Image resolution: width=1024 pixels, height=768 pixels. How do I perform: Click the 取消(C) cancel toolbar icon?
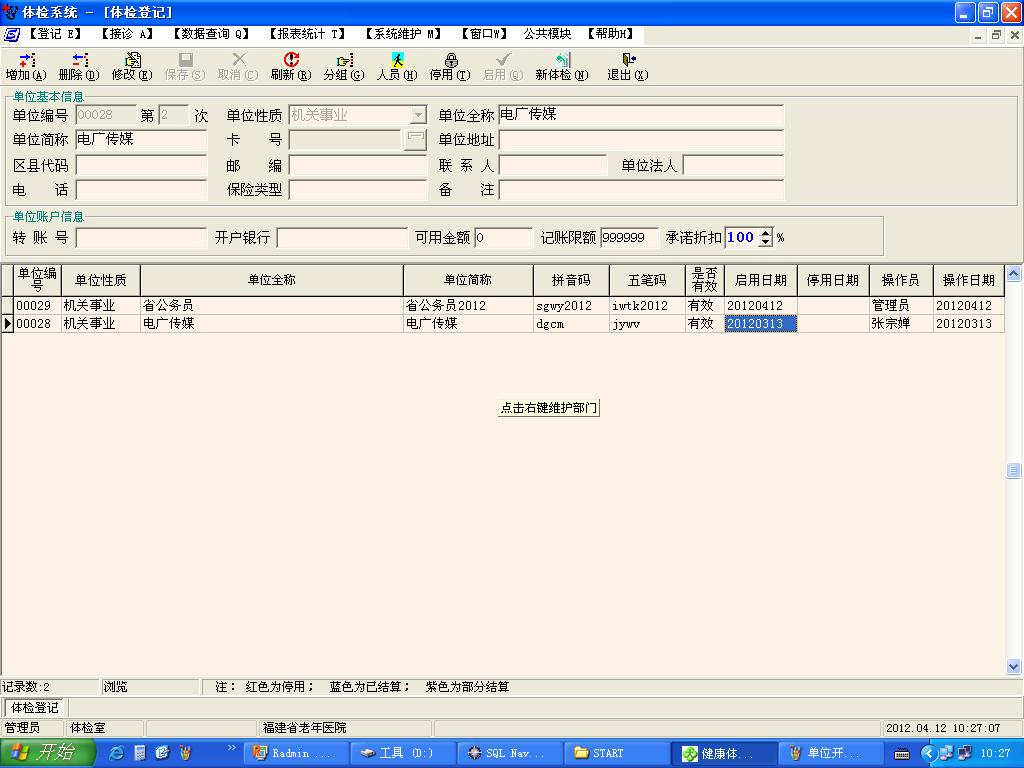[238, 67]
